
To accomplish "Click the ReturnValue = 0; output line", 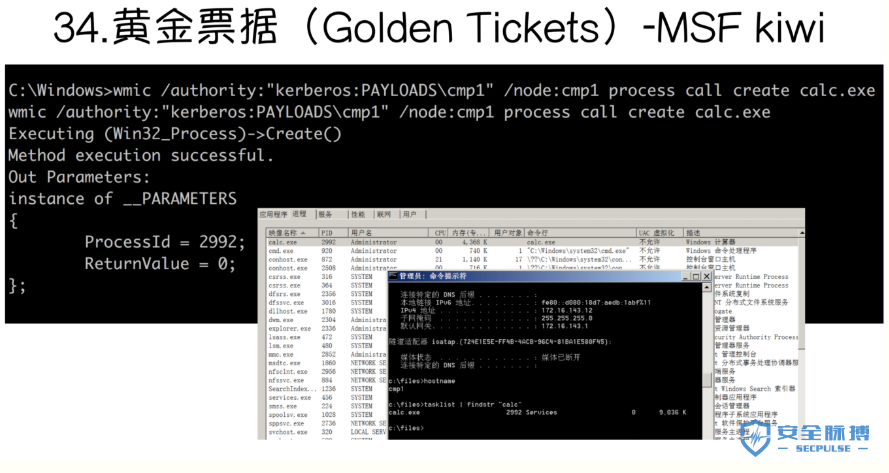I will (x=160, y=264).
